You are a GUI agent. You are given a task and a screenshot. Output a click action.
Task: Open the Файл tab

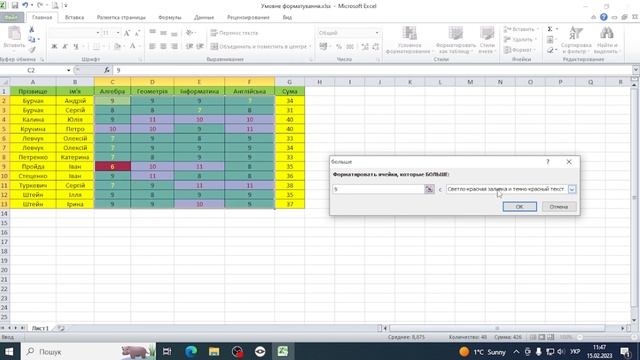[11, 17]
